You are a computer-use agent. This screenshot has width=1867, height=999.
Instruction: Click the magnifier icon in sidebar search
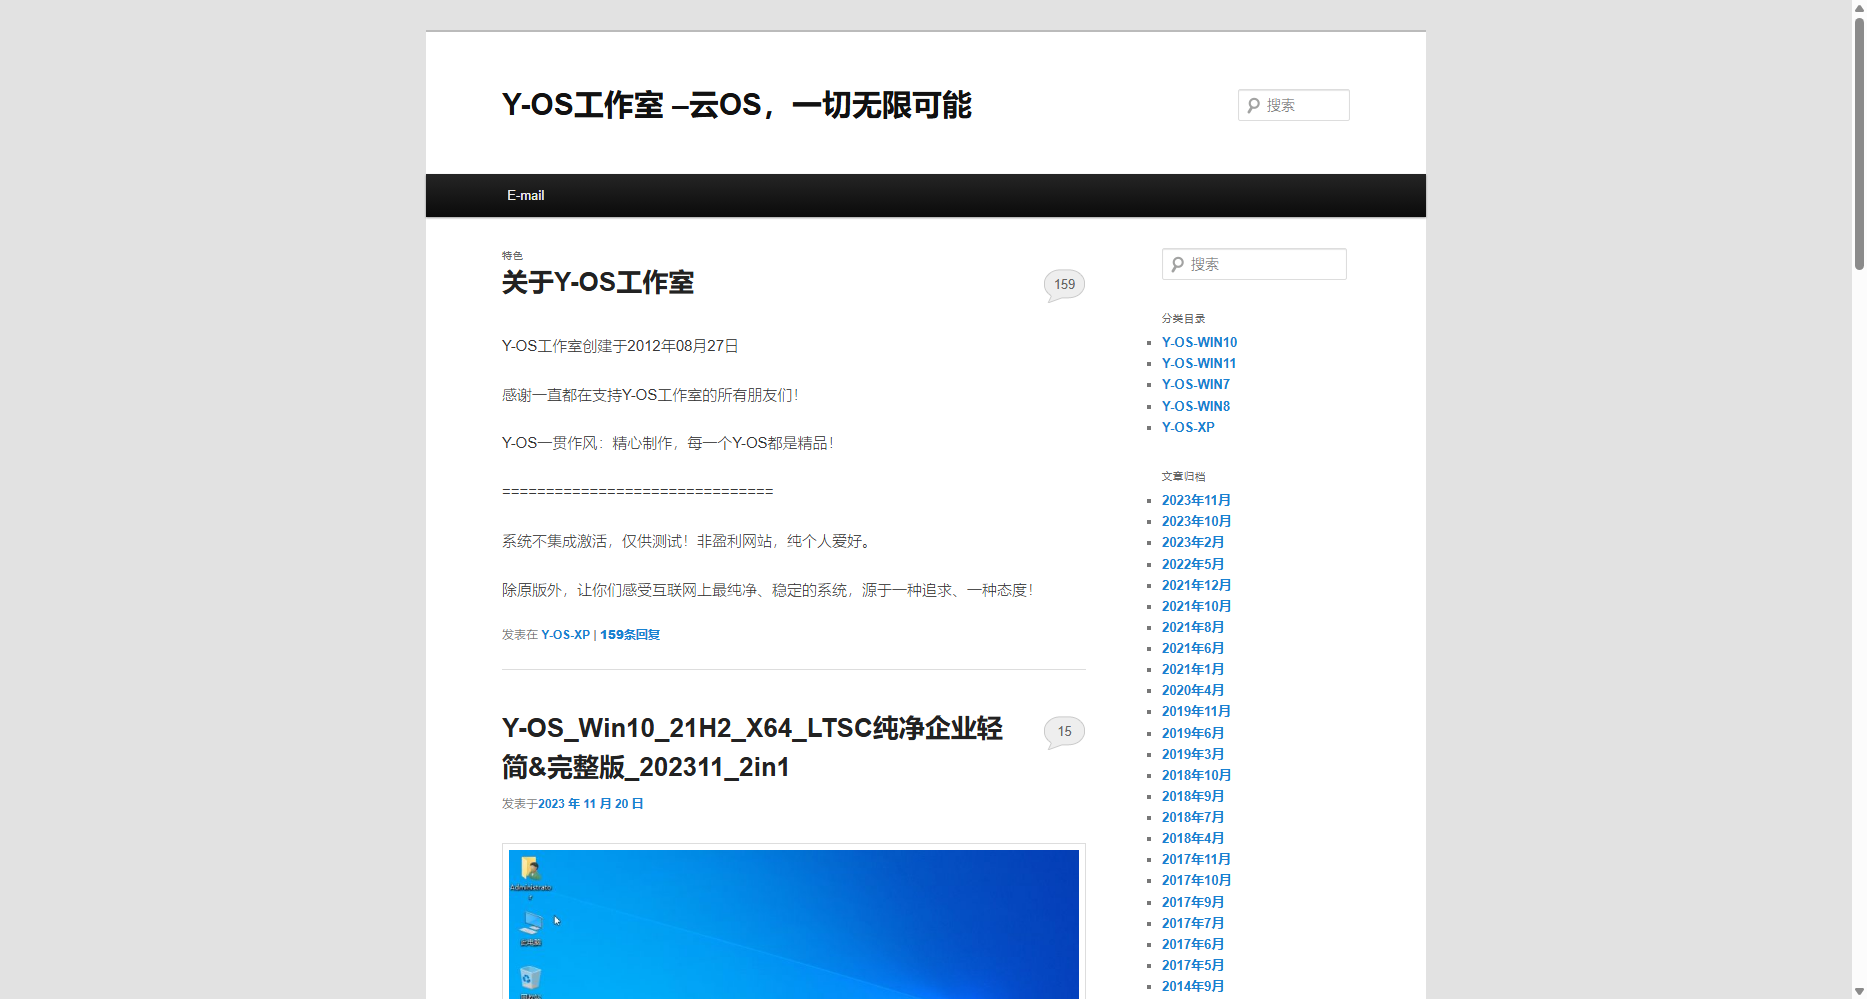click(x=1177, y=264)
